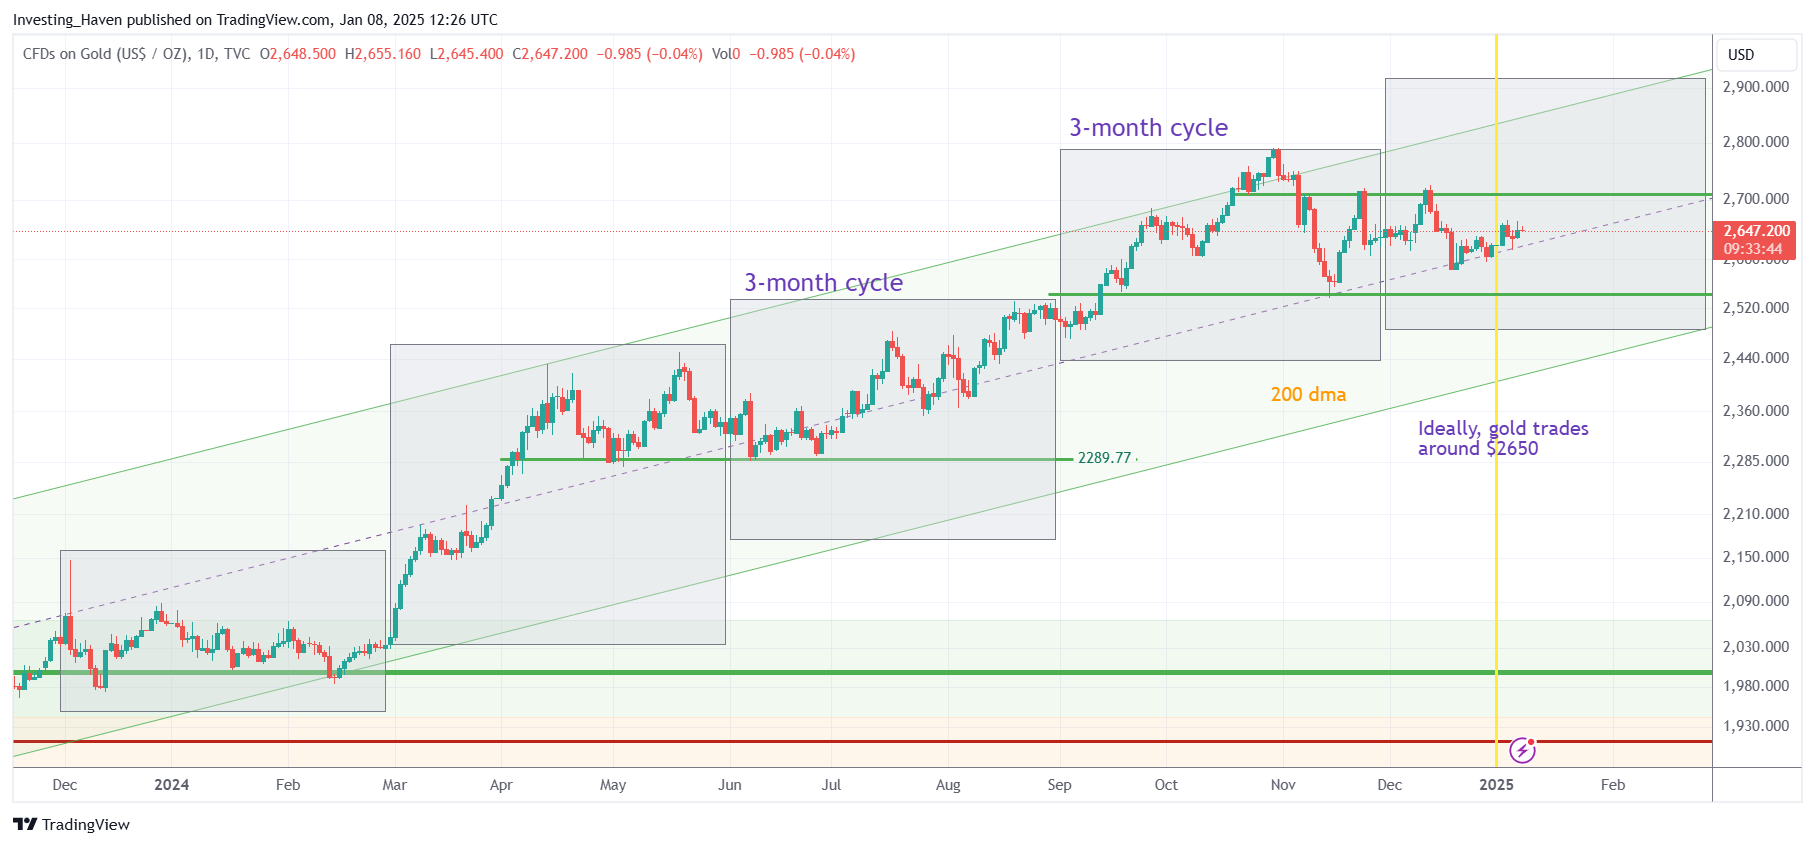The height and width of the screenshot is (846, 1815).
Task: Click the Oct label on time axis
Action: click(1166, 785)
